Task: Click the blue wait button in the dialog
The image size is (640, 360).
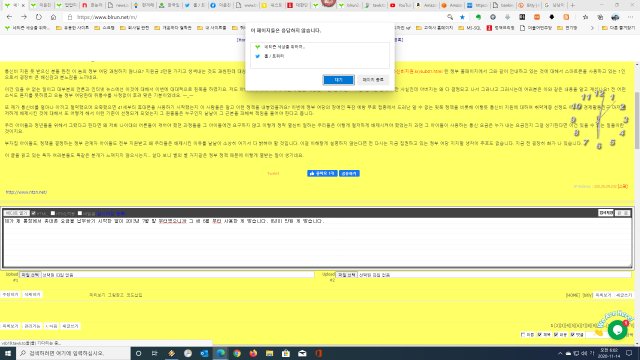Action: [338, 80]
